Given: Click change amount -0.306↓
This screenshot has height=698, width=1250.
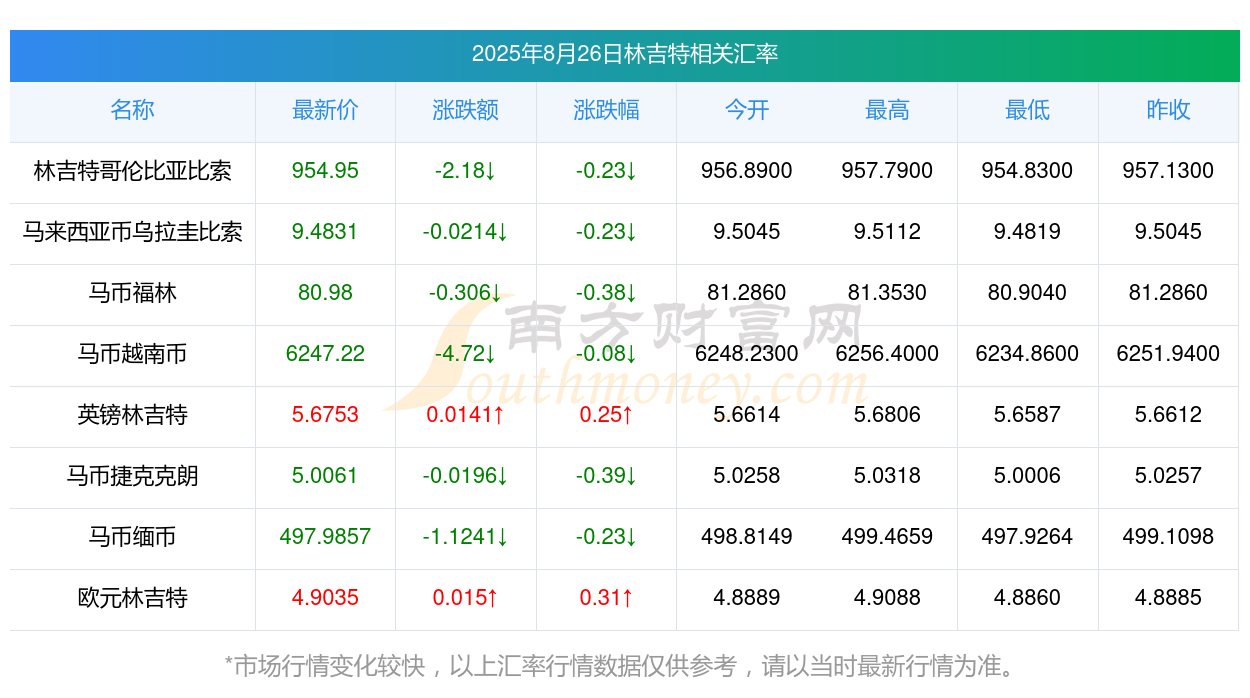Looking at the screenshot, I should (x=465, y=293).
